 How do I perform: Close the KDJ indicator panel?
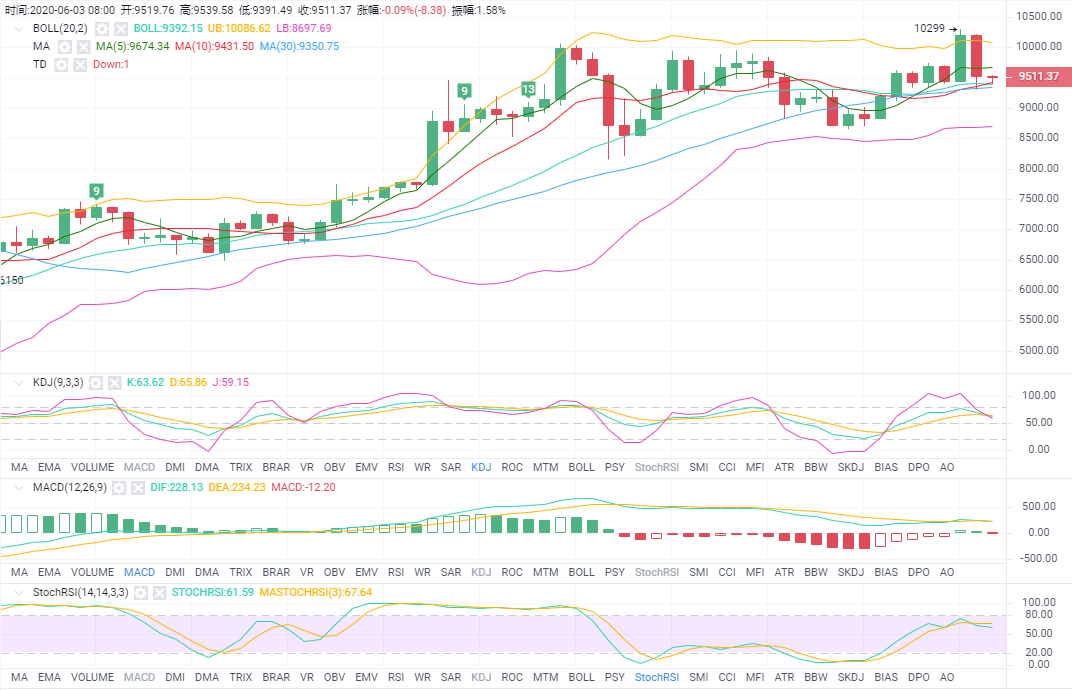click(x=114, y=383)
